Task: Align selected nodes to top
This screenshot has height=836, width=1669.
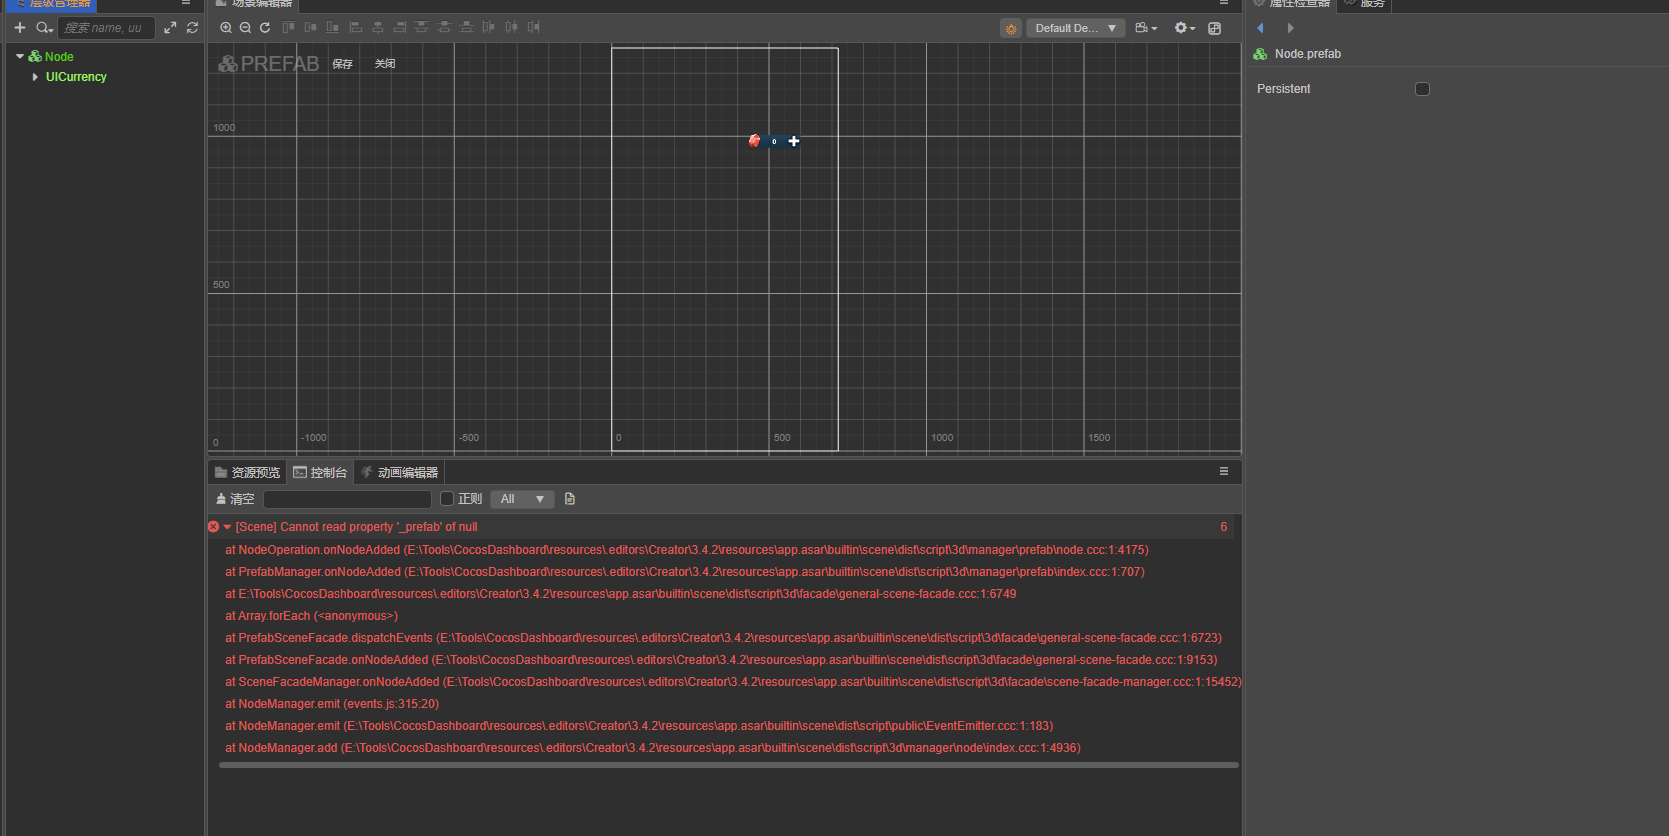Action: point(288,27)
